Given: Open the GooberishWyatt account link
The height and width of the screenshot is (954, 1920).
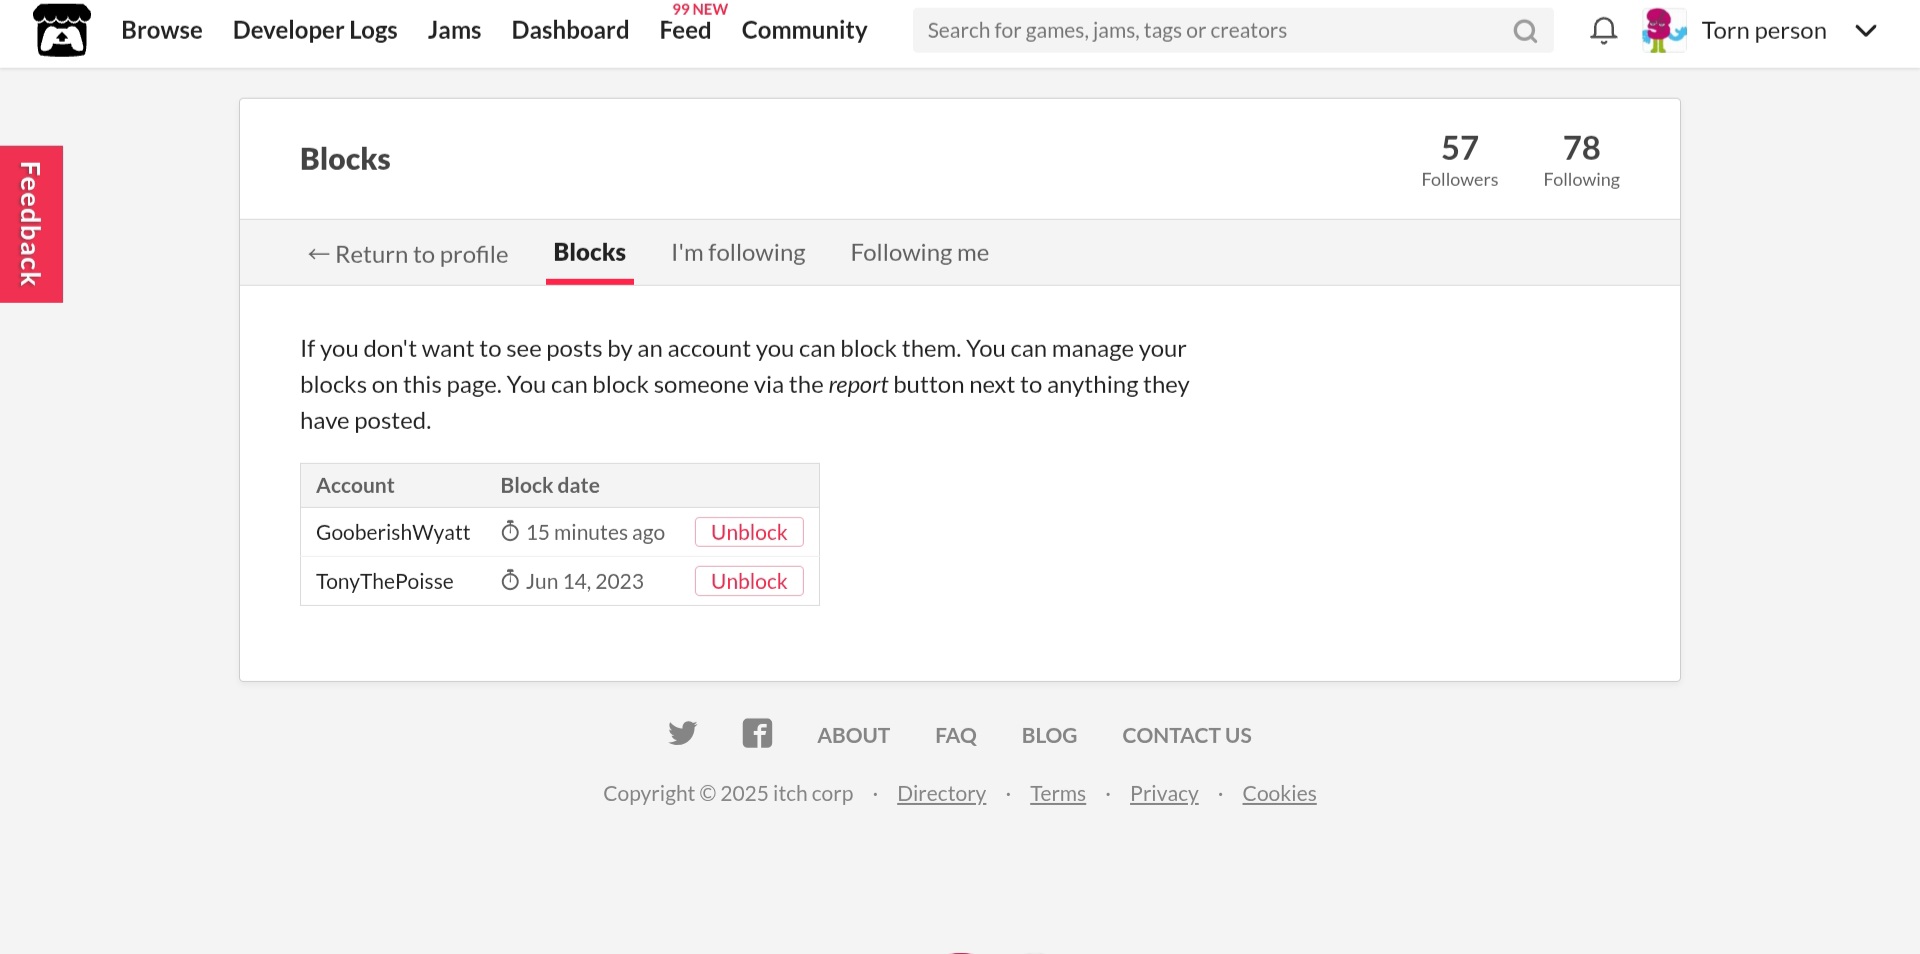Looking at the screenshot, I should pyautogui.click(x=393, y=532).
